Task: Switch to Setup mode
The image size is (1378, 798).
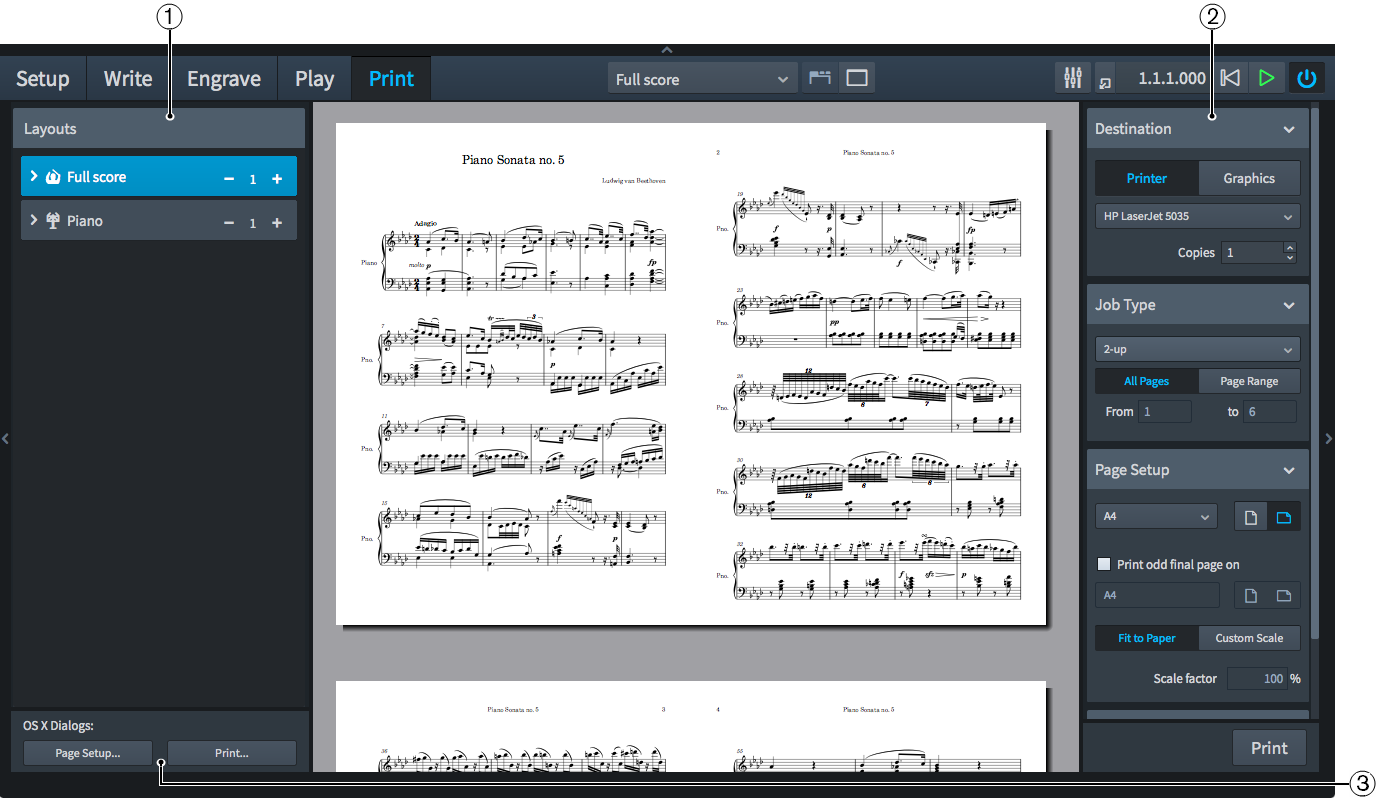Action: [x=43, y=79]
